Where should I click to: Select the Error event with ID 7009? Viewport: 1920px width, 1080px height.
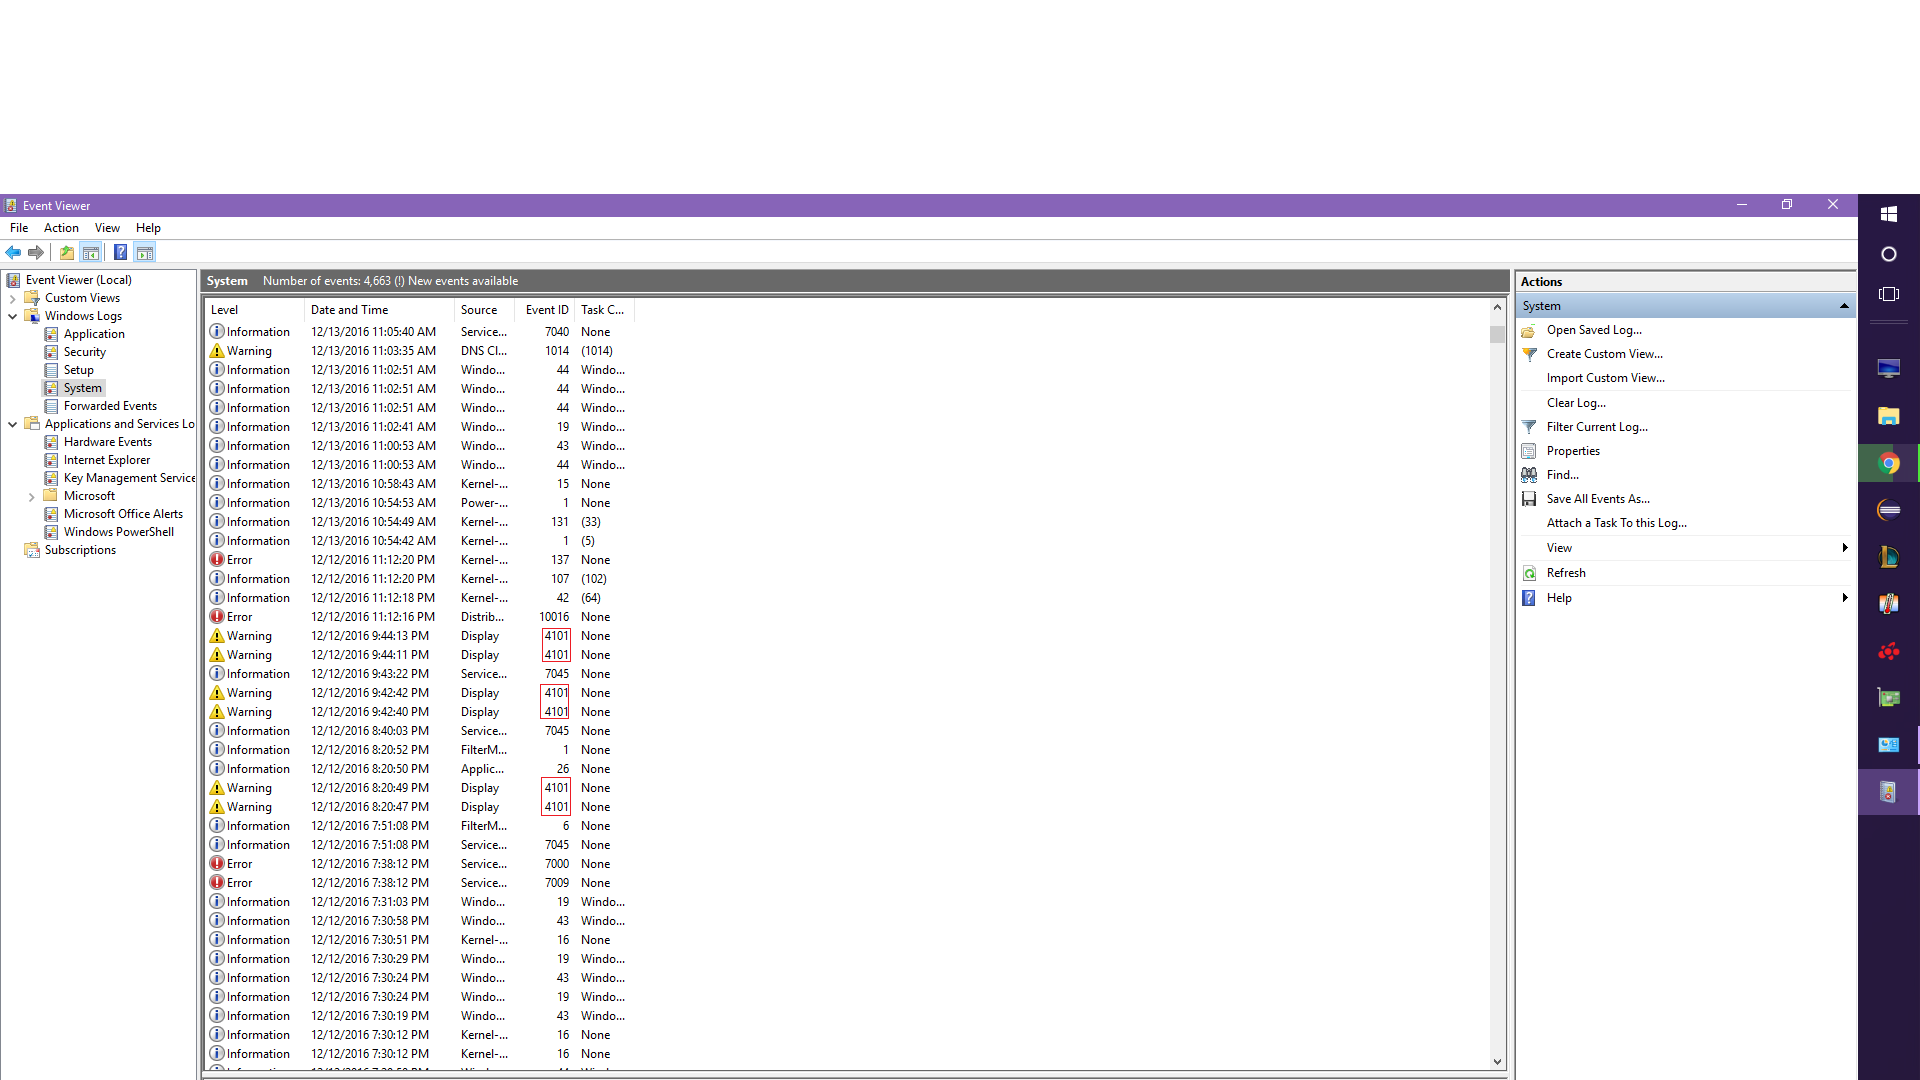(x=420, y=883)
